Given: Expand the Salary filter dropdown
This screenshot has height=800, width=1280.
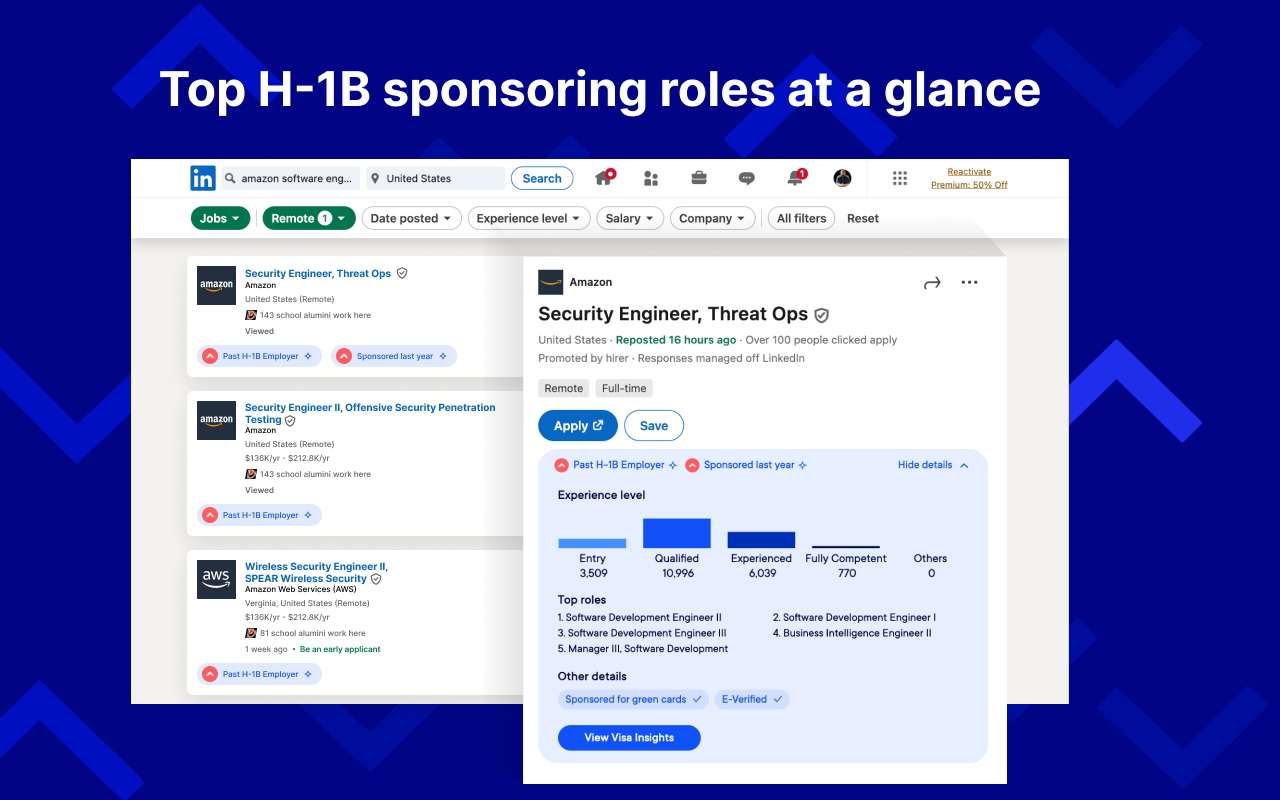Looking at the screenshot, I should (630, 218).
